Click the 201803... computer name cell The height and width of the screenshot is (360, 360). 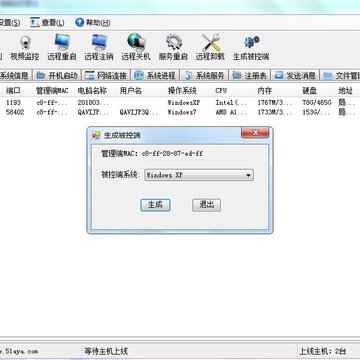point(93,103)
